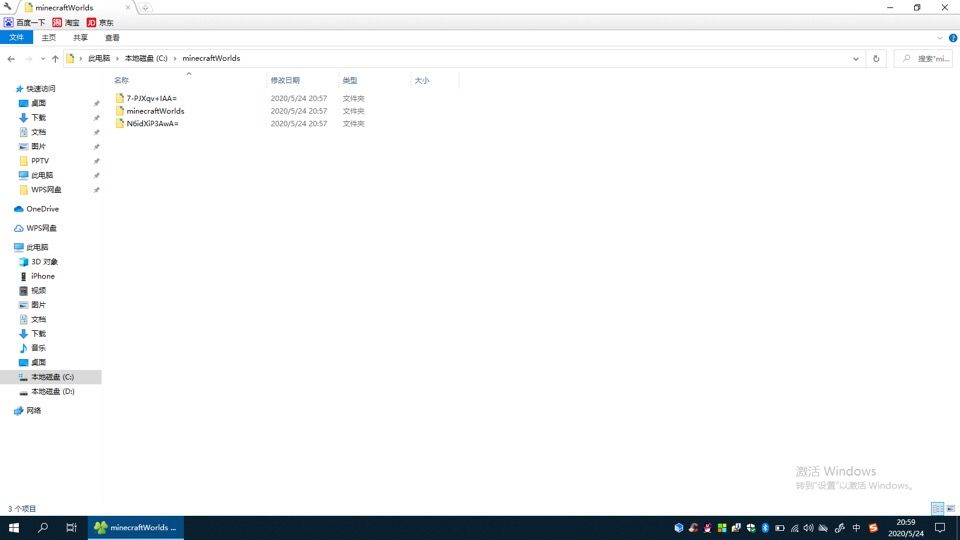Switch to large icons view layout
960x540 pixels.
click(951, 508)
